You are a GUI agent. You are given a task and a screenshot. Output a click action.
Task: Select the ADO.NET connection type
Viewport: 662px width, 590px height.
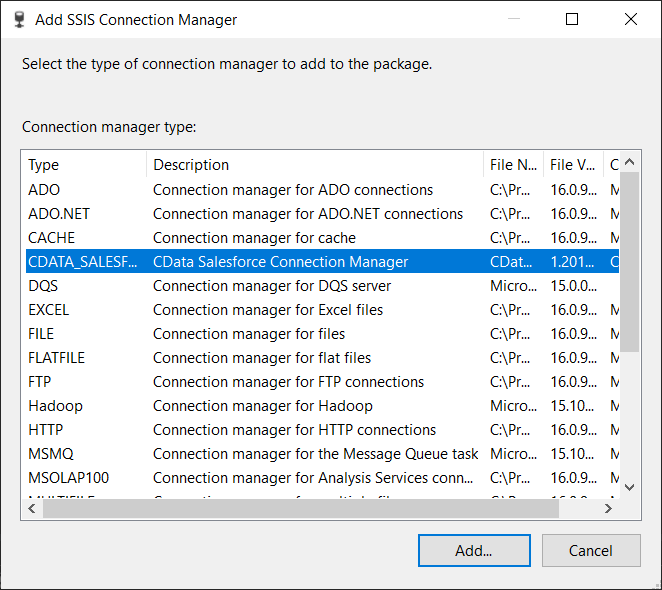[57, 214]
